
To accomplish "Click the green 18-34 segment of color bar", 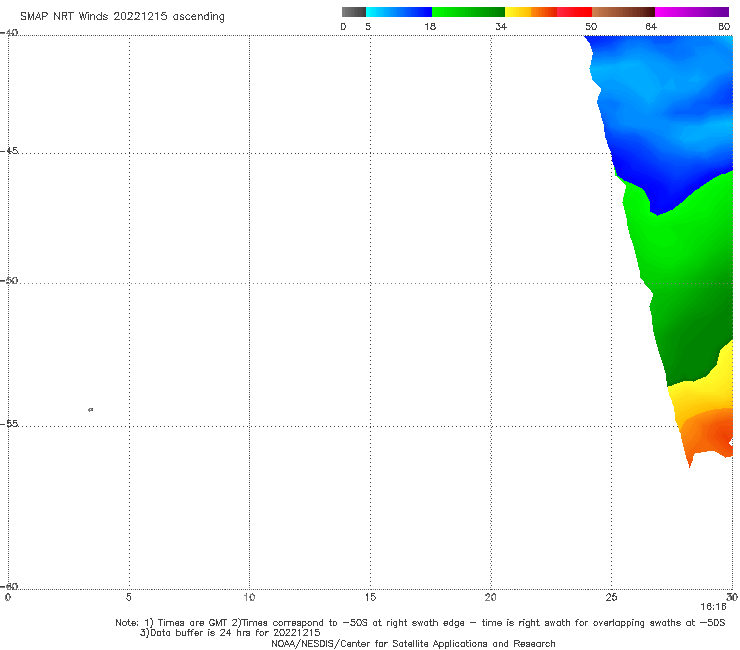I will 468,12.
